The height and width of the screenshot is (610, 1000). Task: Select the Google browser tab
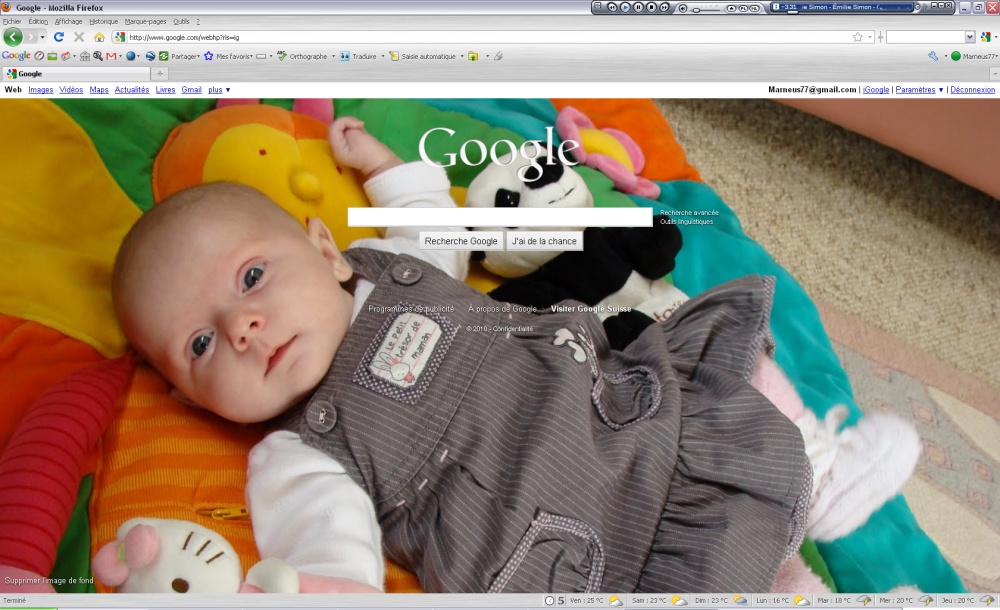[76, 74]
